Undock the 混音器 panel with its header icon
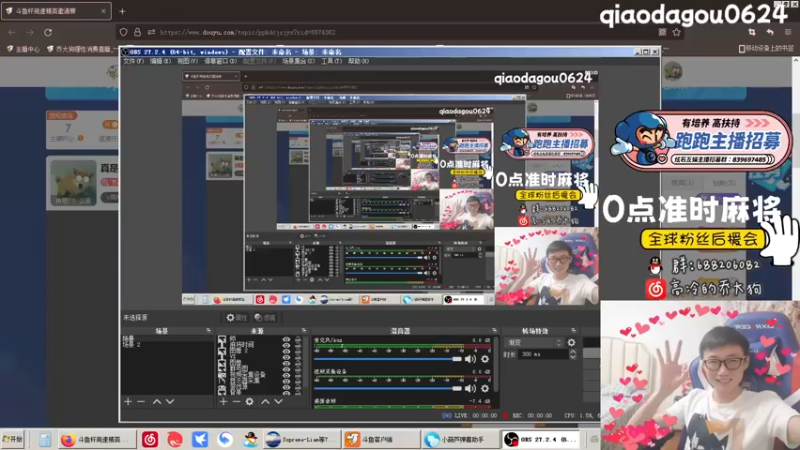The width and height of the screenshot is (800, 450). click(494, 331)
